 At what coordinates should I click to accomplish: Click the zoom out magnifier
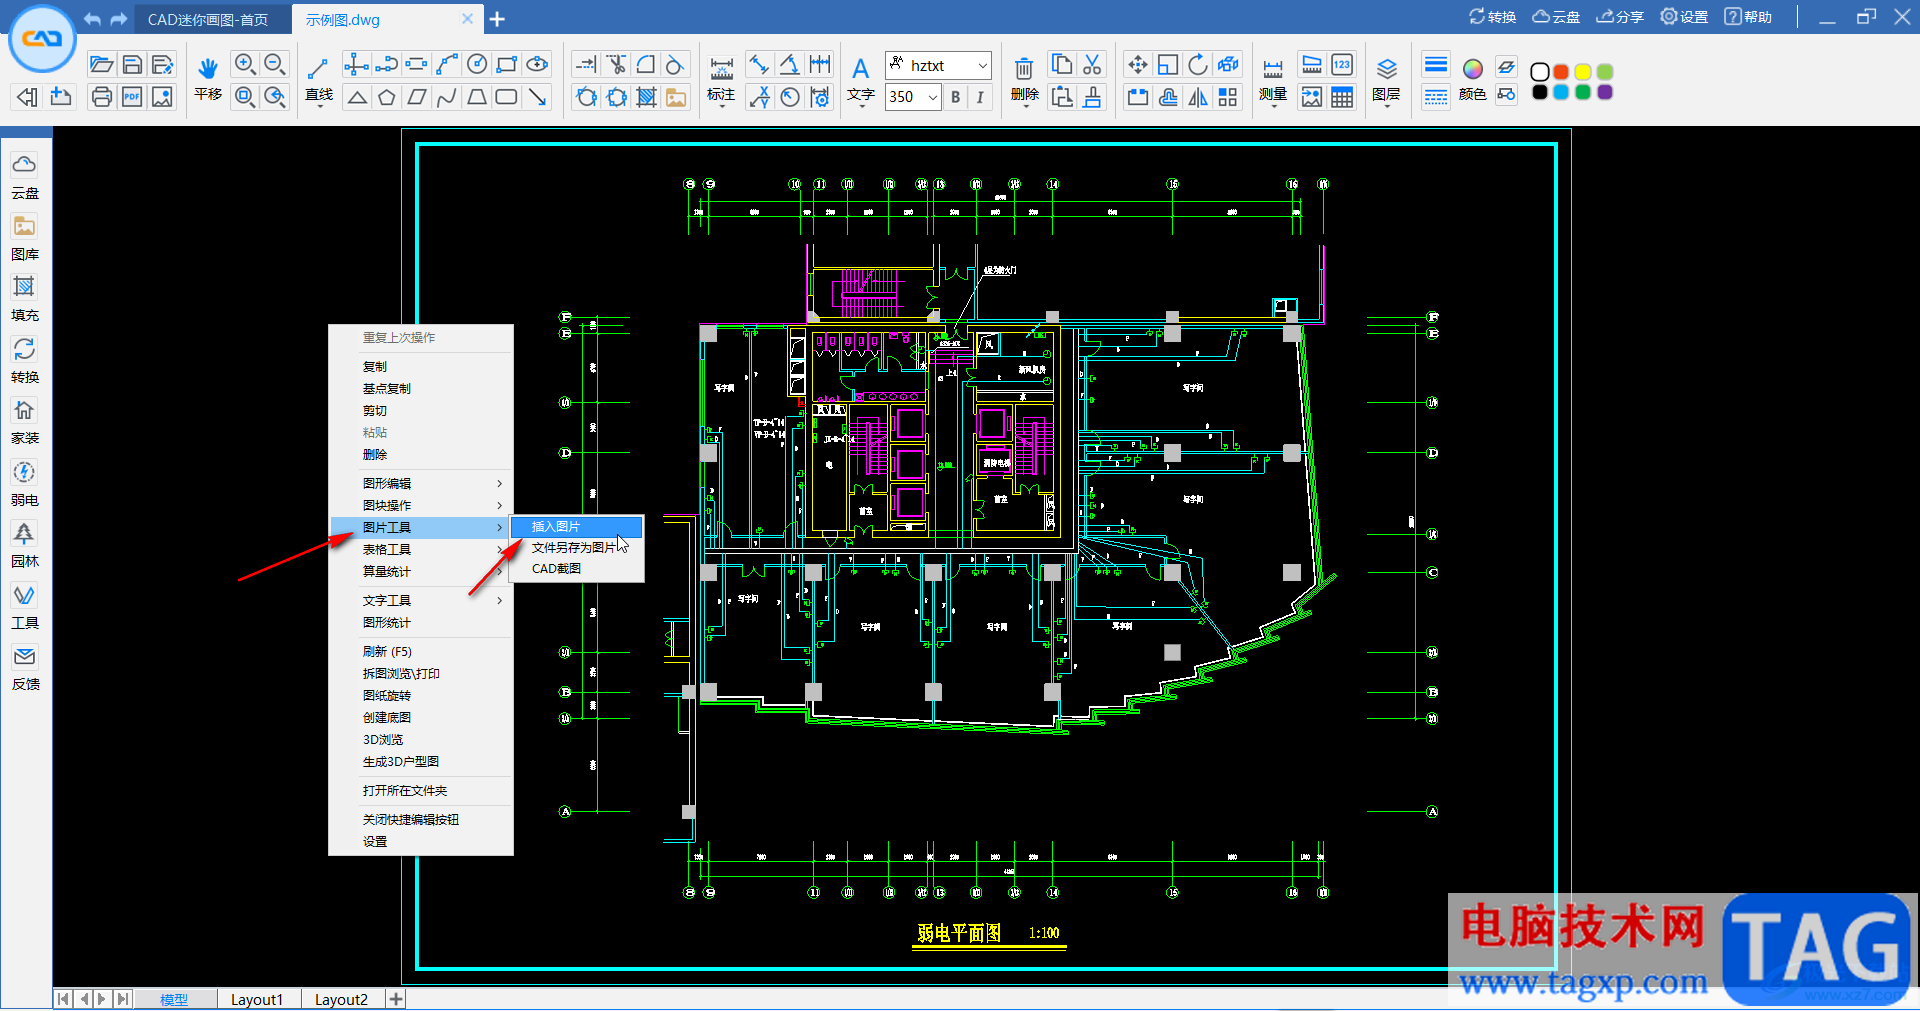[x=275, y=65]
